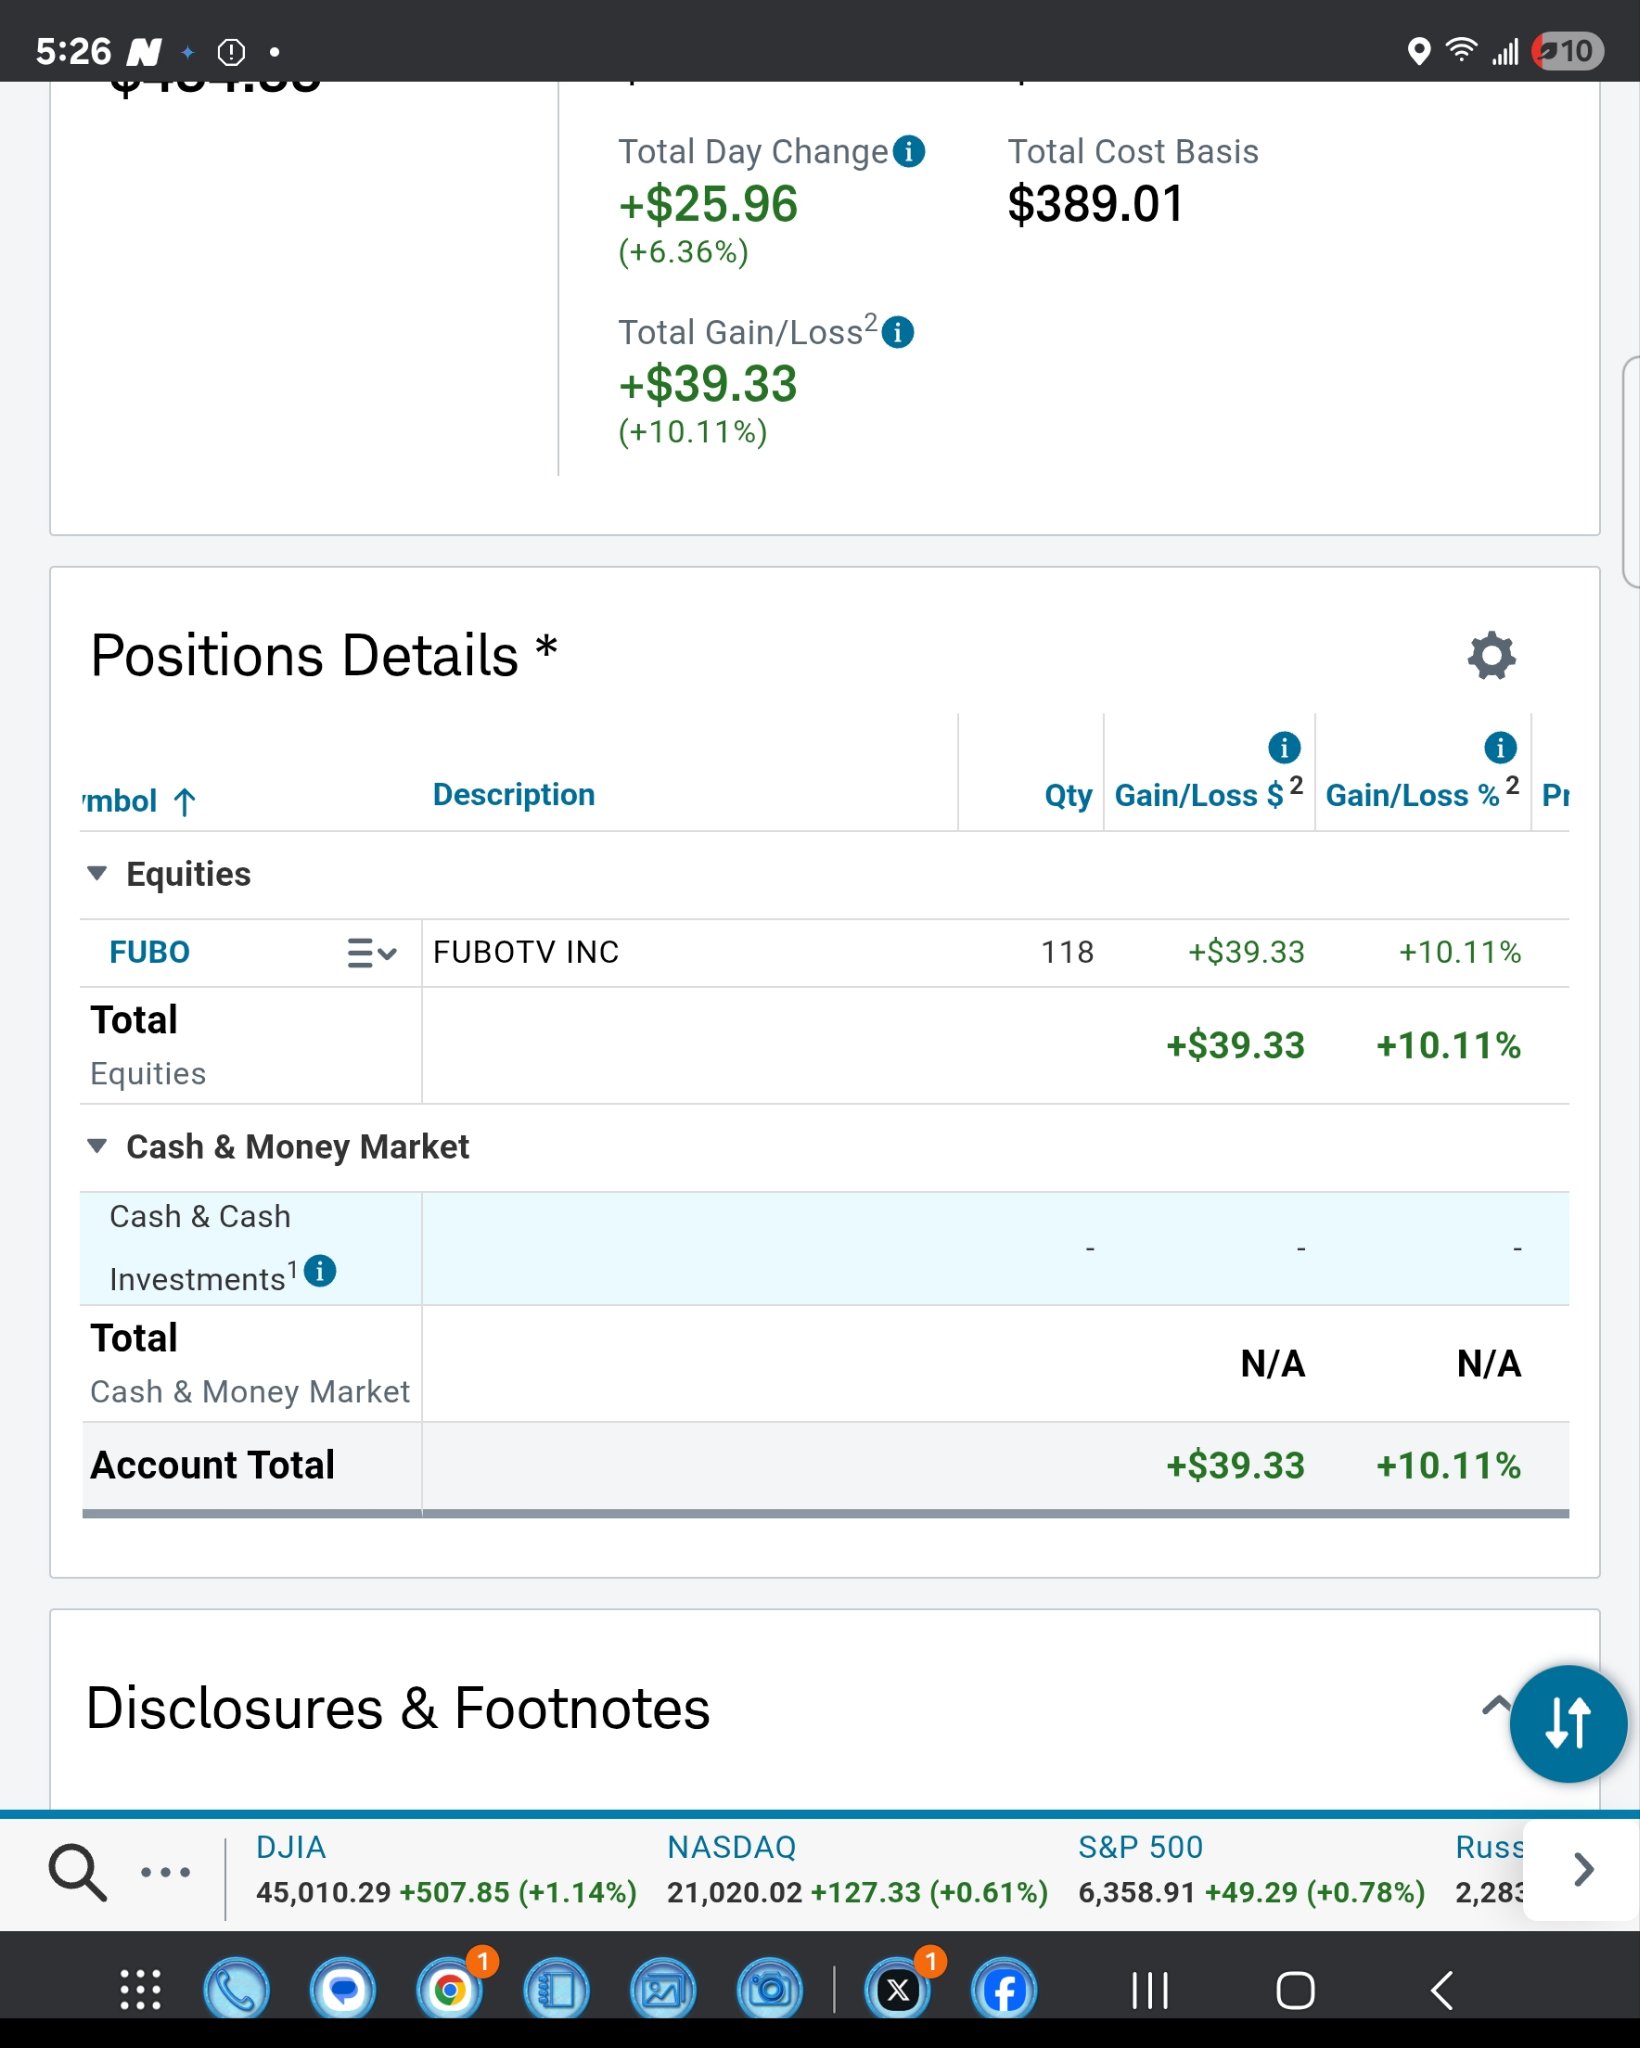Open DJIA index quote
Image resolution: width=1640 pixels, height=2048 pixels.
[446, 1870]
